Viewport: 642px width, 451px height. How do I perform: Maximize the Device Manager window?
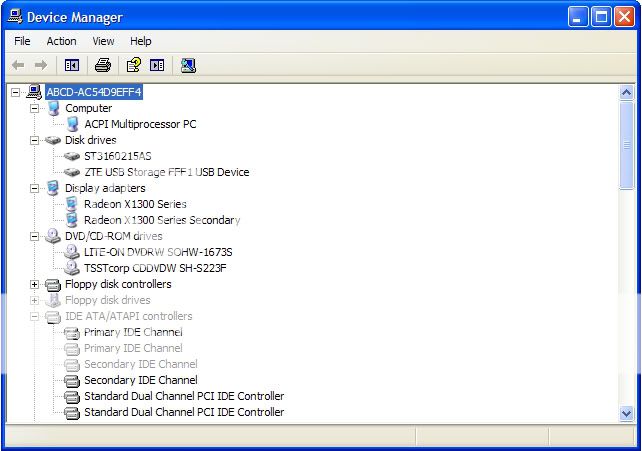pos(601,17)
